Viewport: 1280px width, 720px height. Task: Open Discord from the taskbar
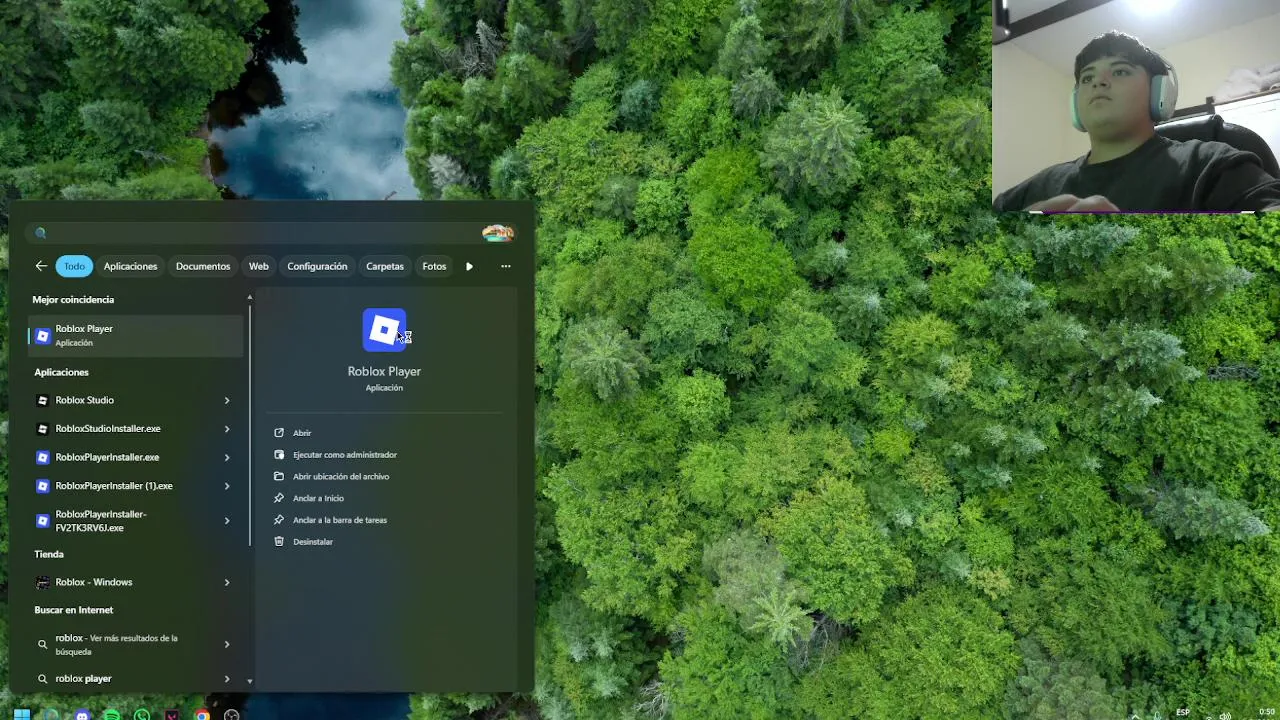tap(82, 715)
